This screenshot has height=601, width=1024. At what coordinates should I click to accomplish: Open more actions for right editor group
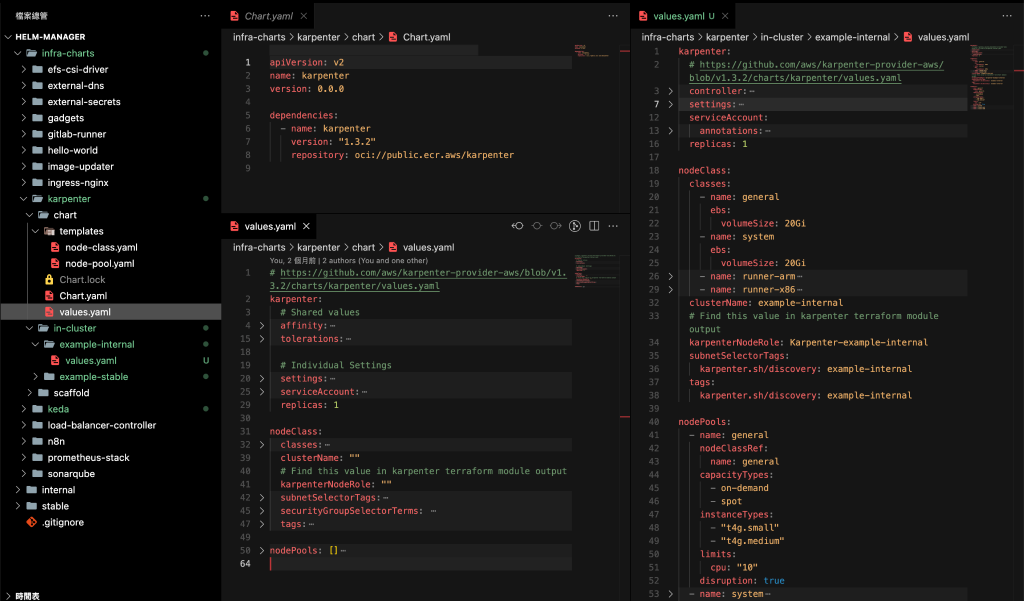(1006, 16)
